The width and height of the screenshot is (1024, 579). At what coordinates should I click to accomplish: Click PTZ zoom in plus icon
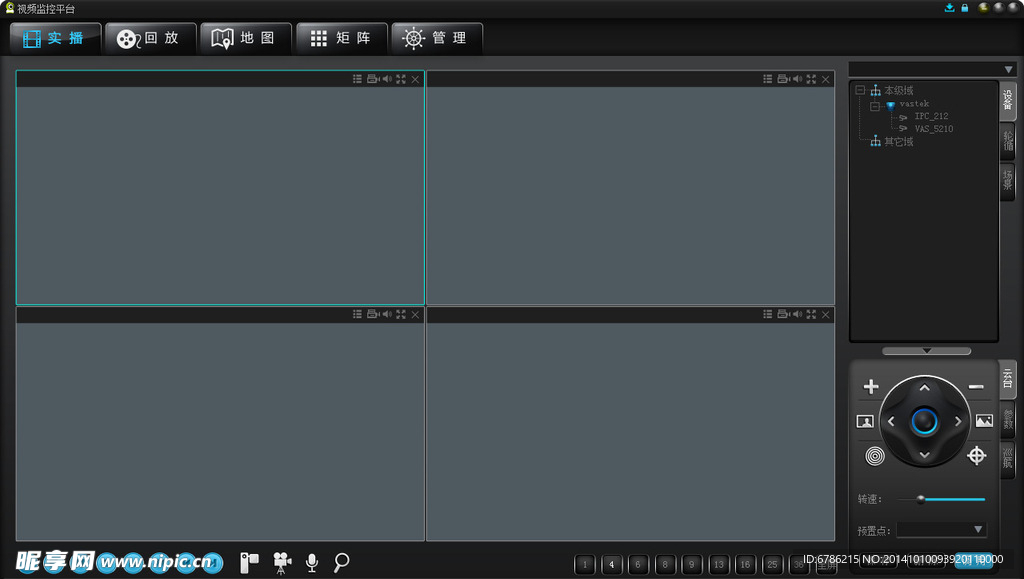coord(871,386)
